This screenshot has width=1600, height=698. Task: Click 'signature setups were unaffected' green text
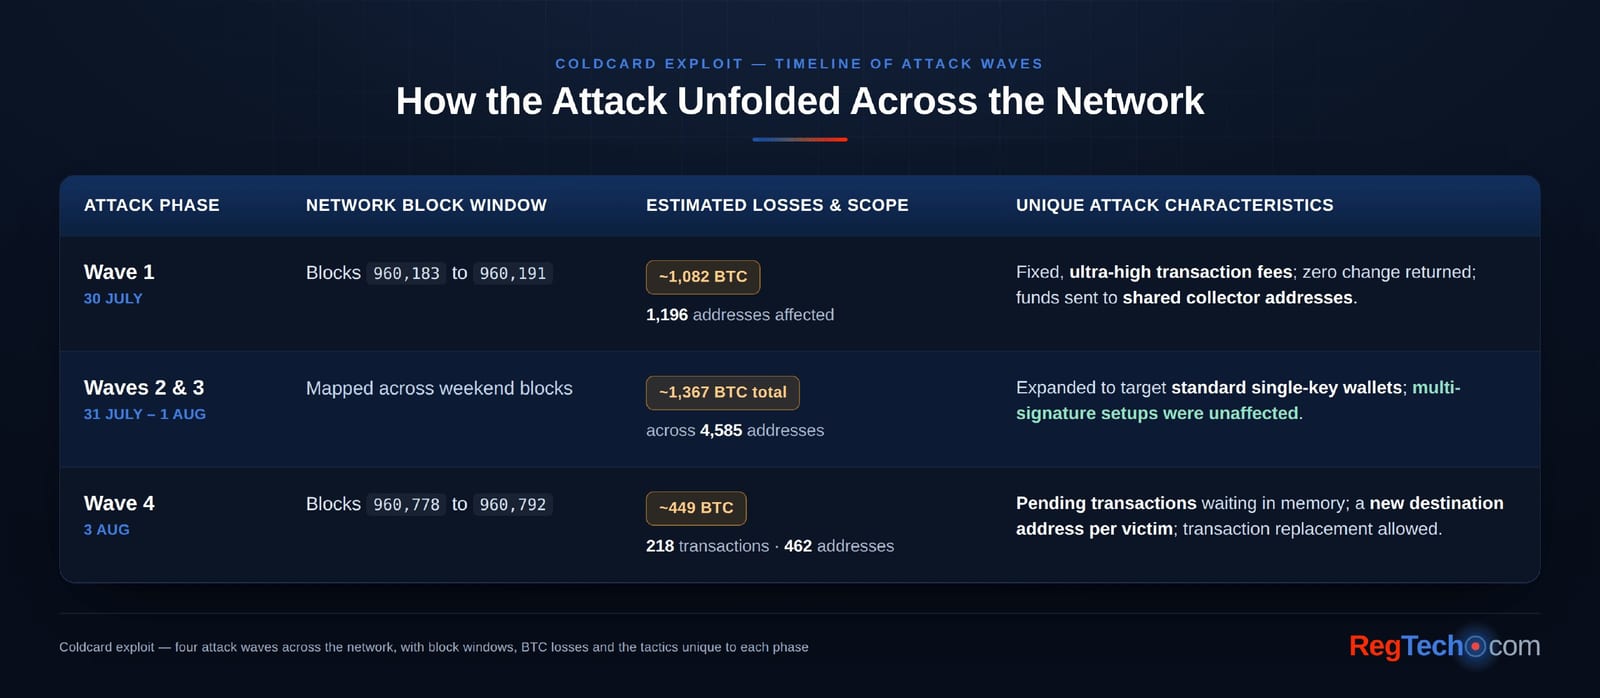pos(1157,413)
